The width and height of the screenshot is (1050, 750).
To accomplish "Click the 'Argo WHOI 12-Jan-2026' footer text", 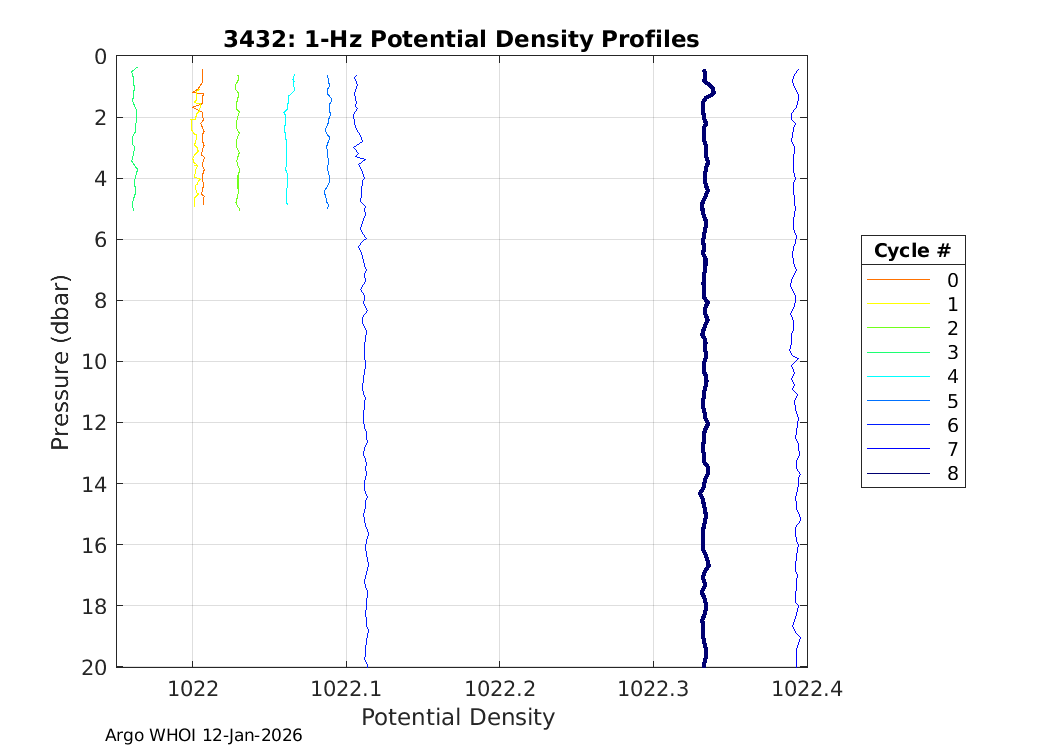I will click(x=203, y=735).
